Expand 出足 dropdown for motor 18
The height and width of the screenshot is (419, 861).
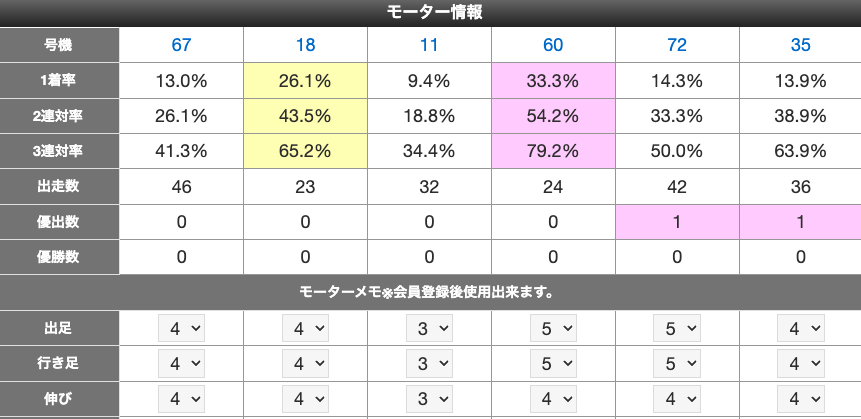pos(305,327)
